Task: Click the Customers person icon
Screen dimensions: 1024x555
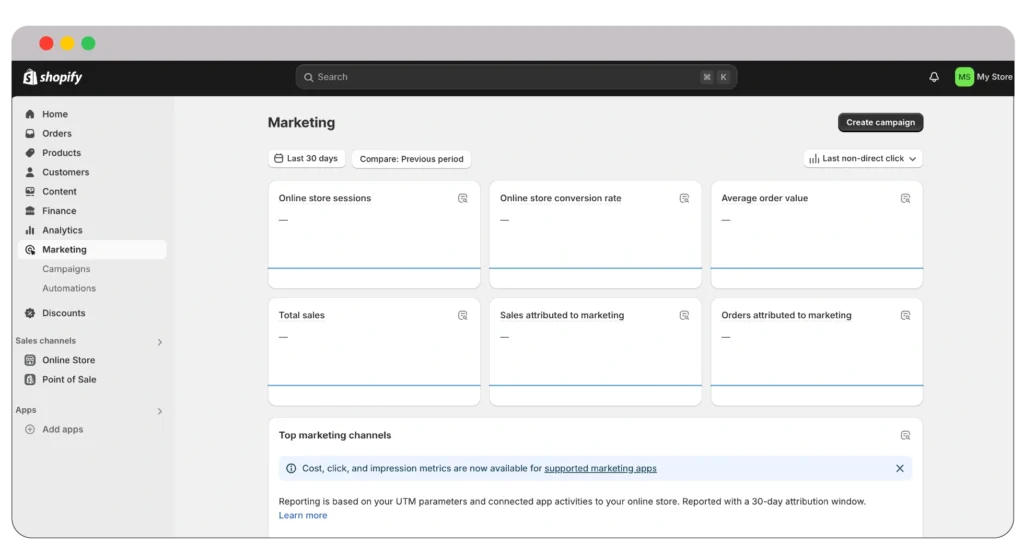Action: click(x=30, y=172)
